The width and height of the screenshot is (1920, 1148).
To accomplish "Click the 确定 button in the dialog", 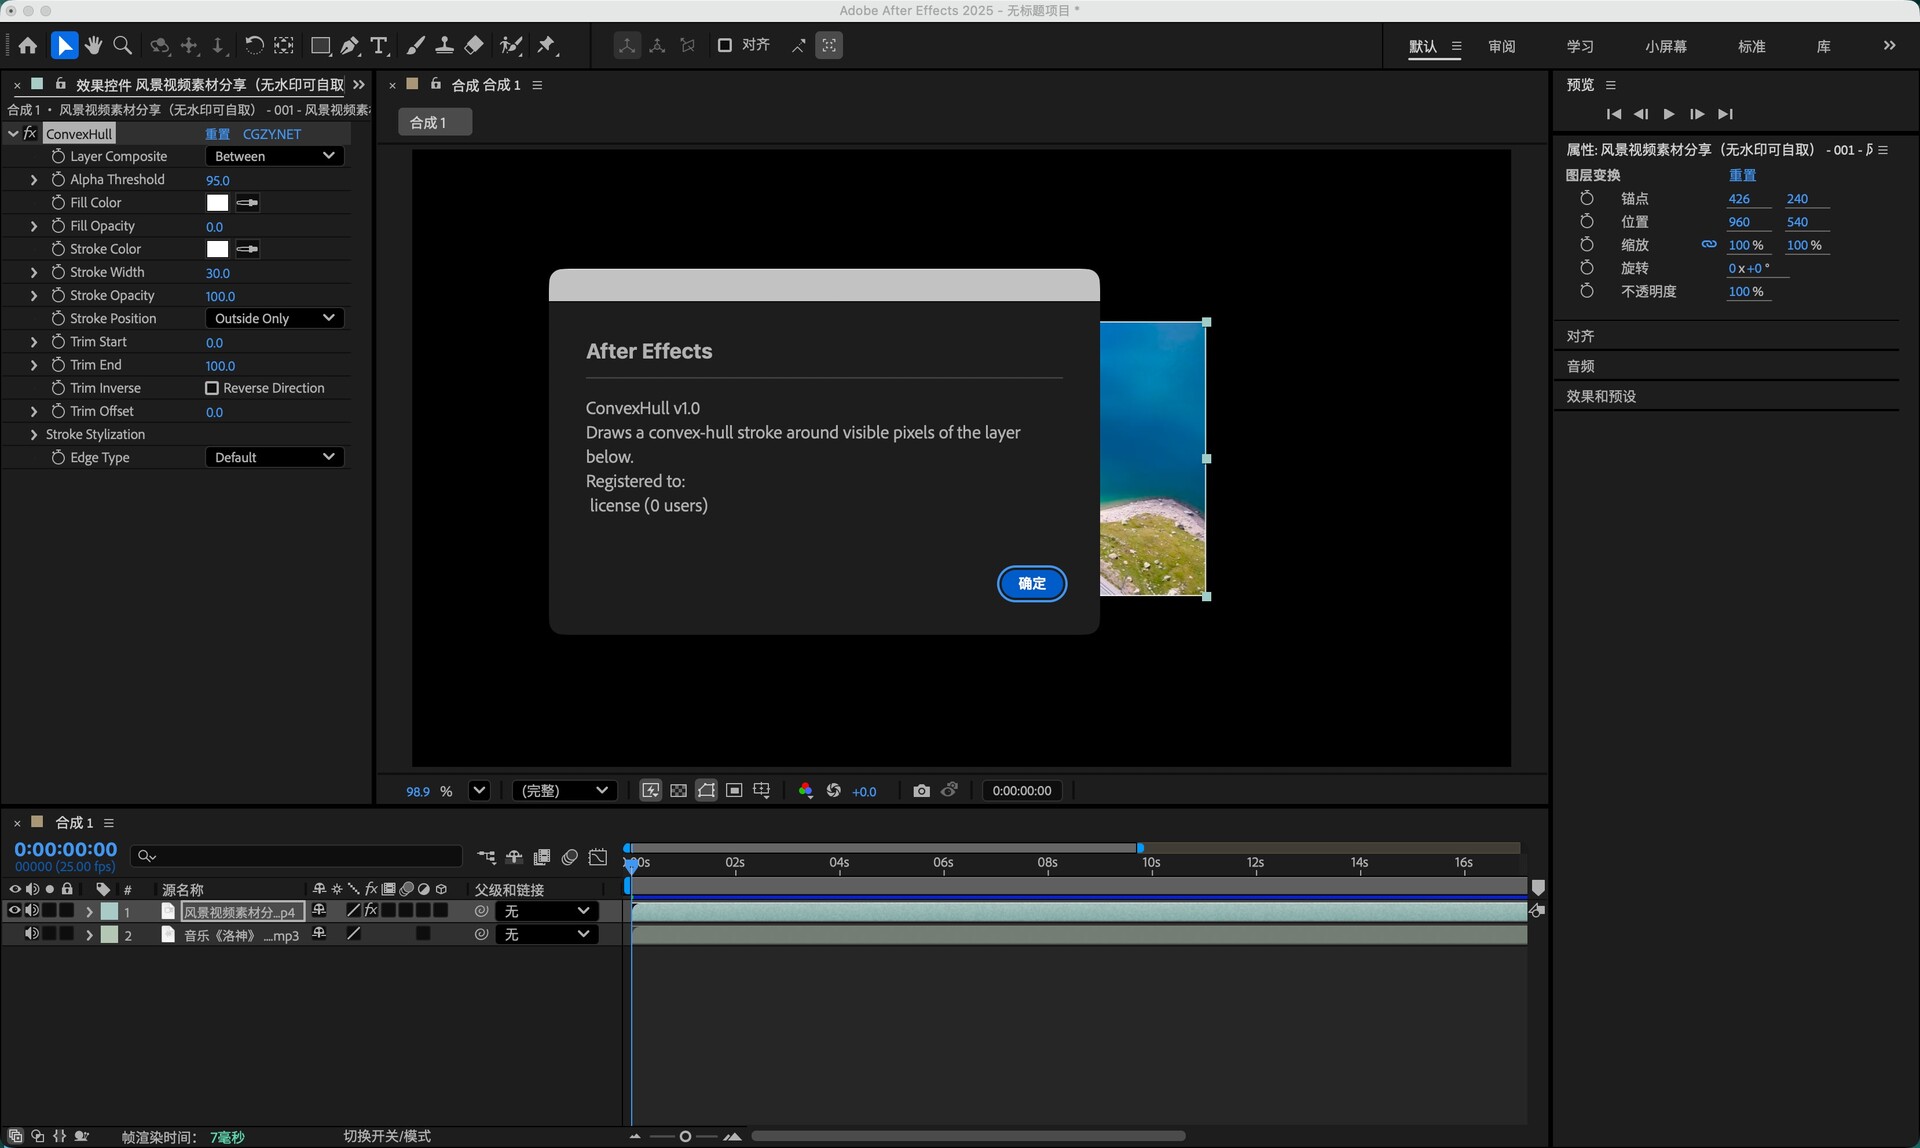I will (x=1032, y=584).
